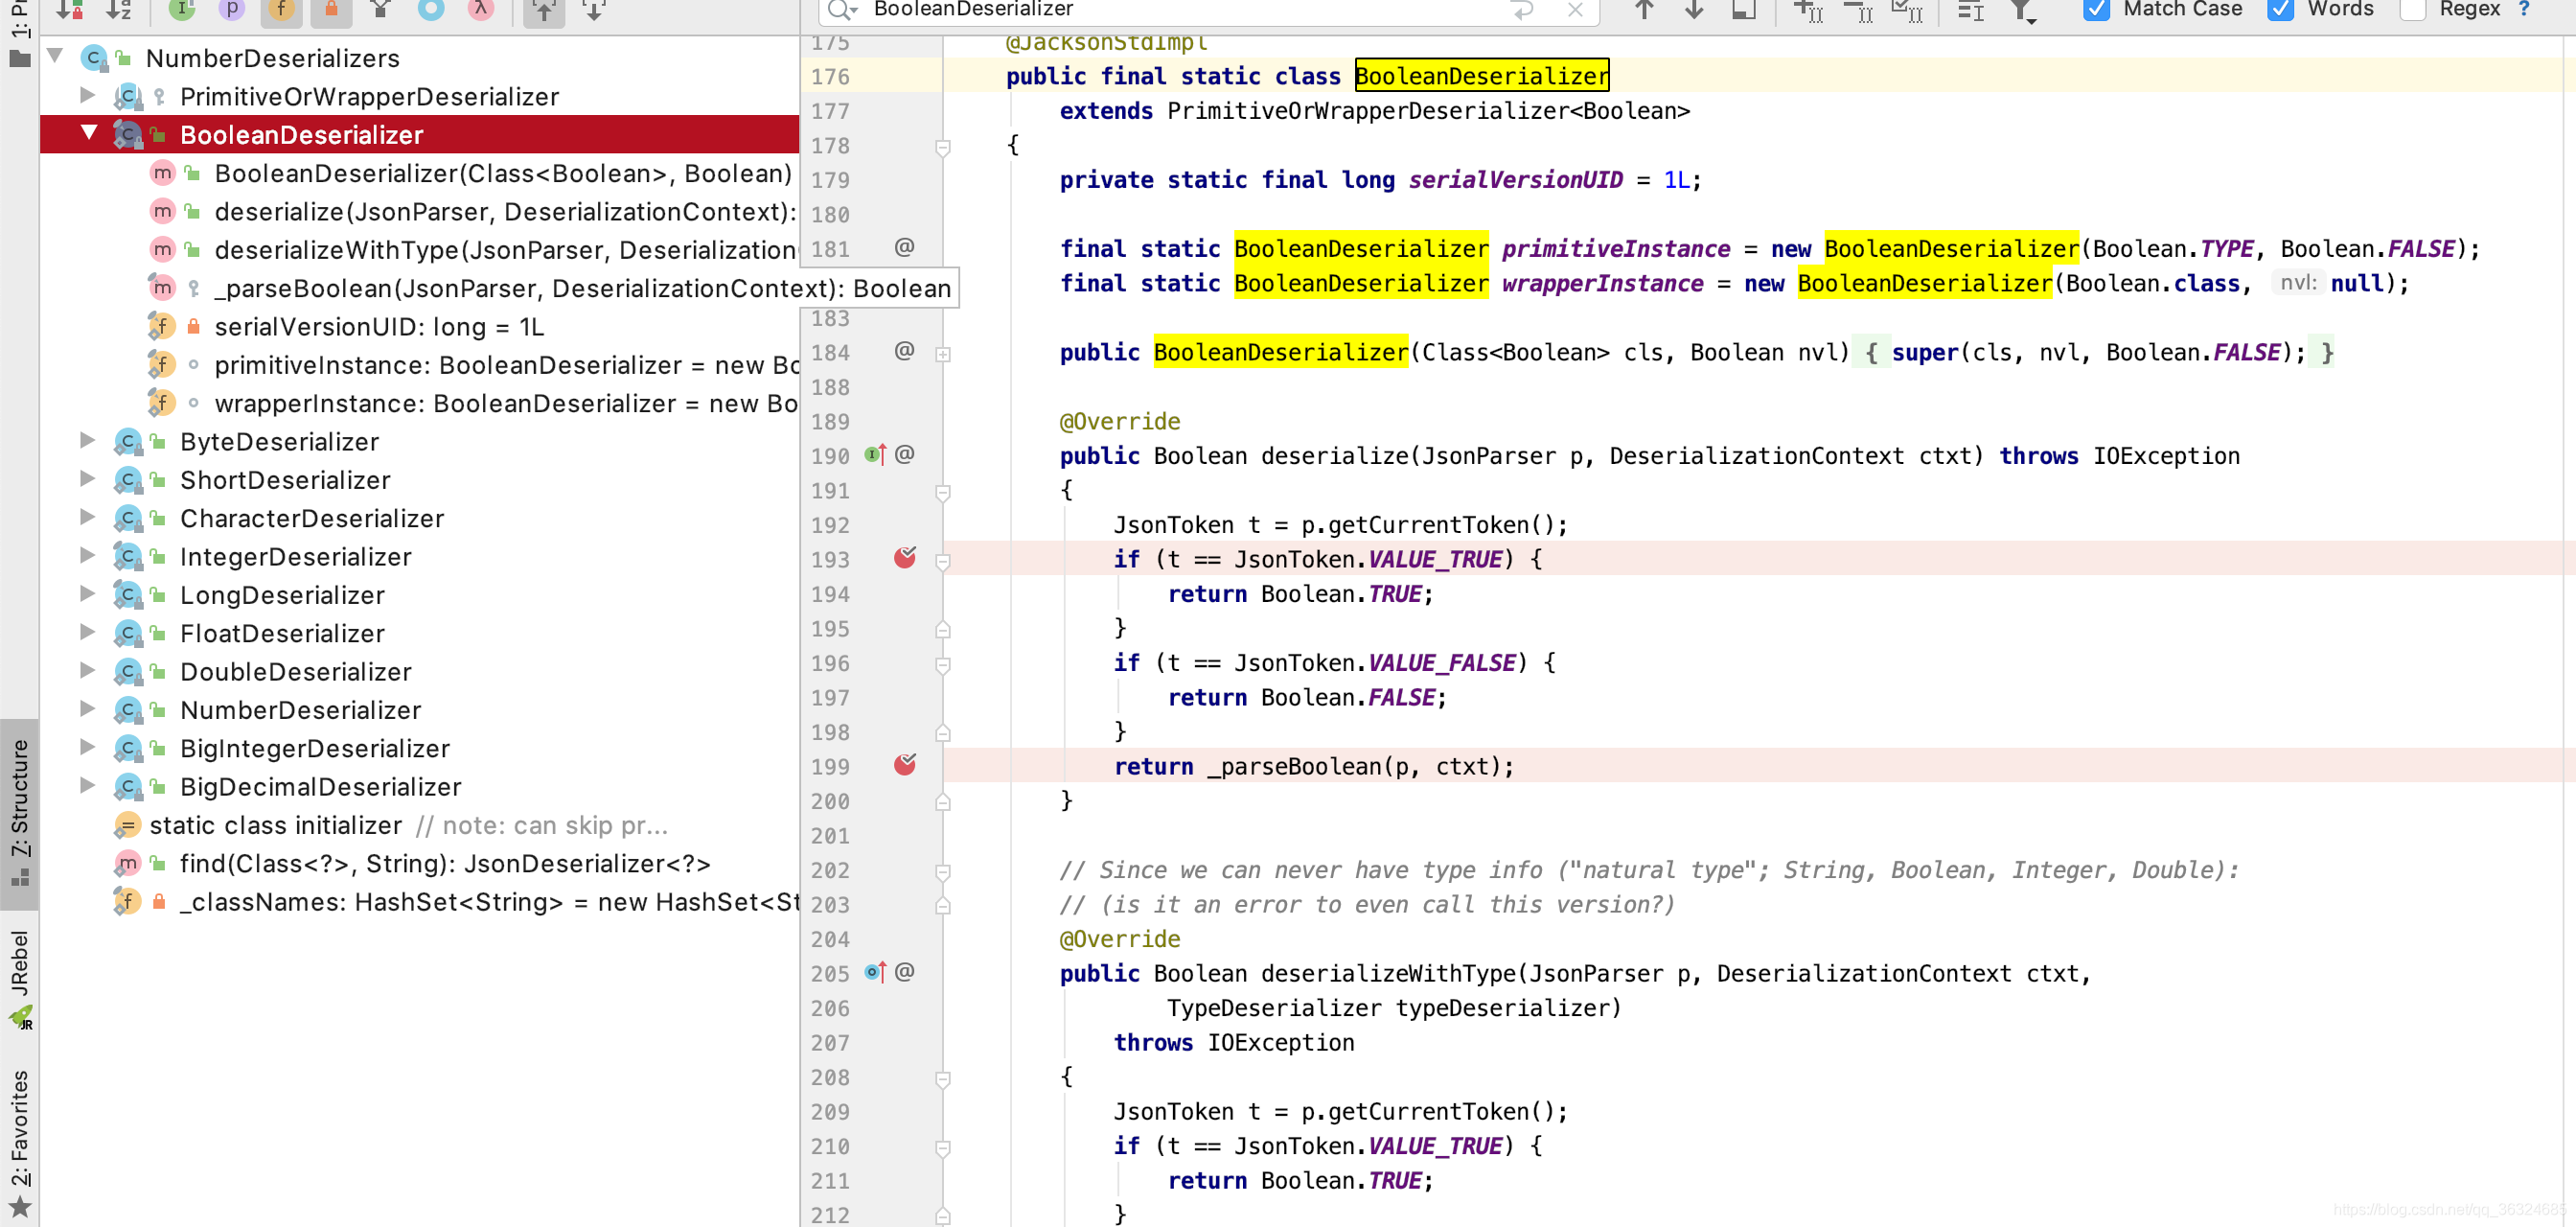Add selection for next occurrence

tap(1808, 10)
